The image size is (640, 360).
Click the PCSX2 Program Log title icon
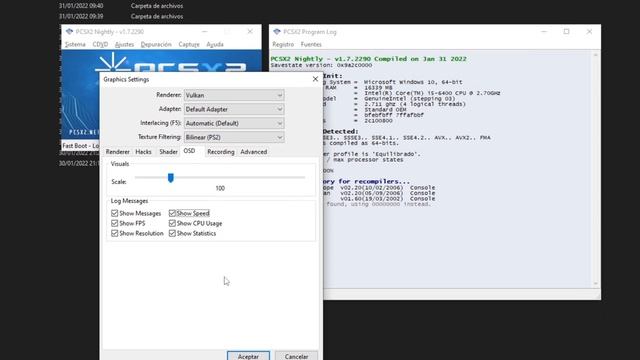pyautogui.click(x=277, y=32)
